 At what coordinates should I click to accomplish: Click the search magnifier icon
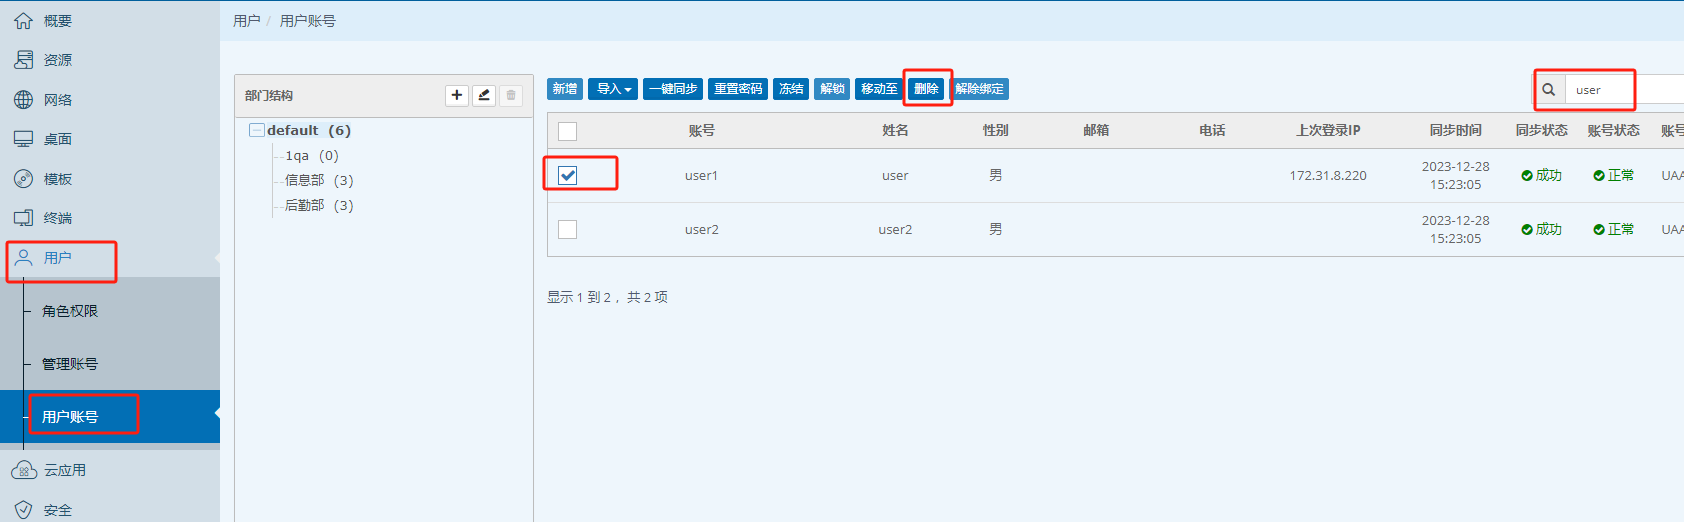[1548, 90]
